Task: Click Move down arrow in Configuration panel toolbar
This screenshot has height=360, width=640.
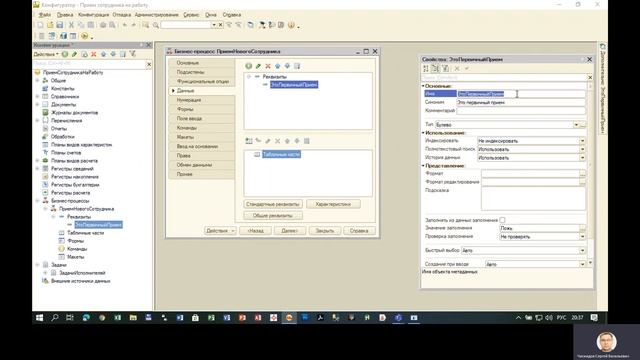Action: (113, 54)
